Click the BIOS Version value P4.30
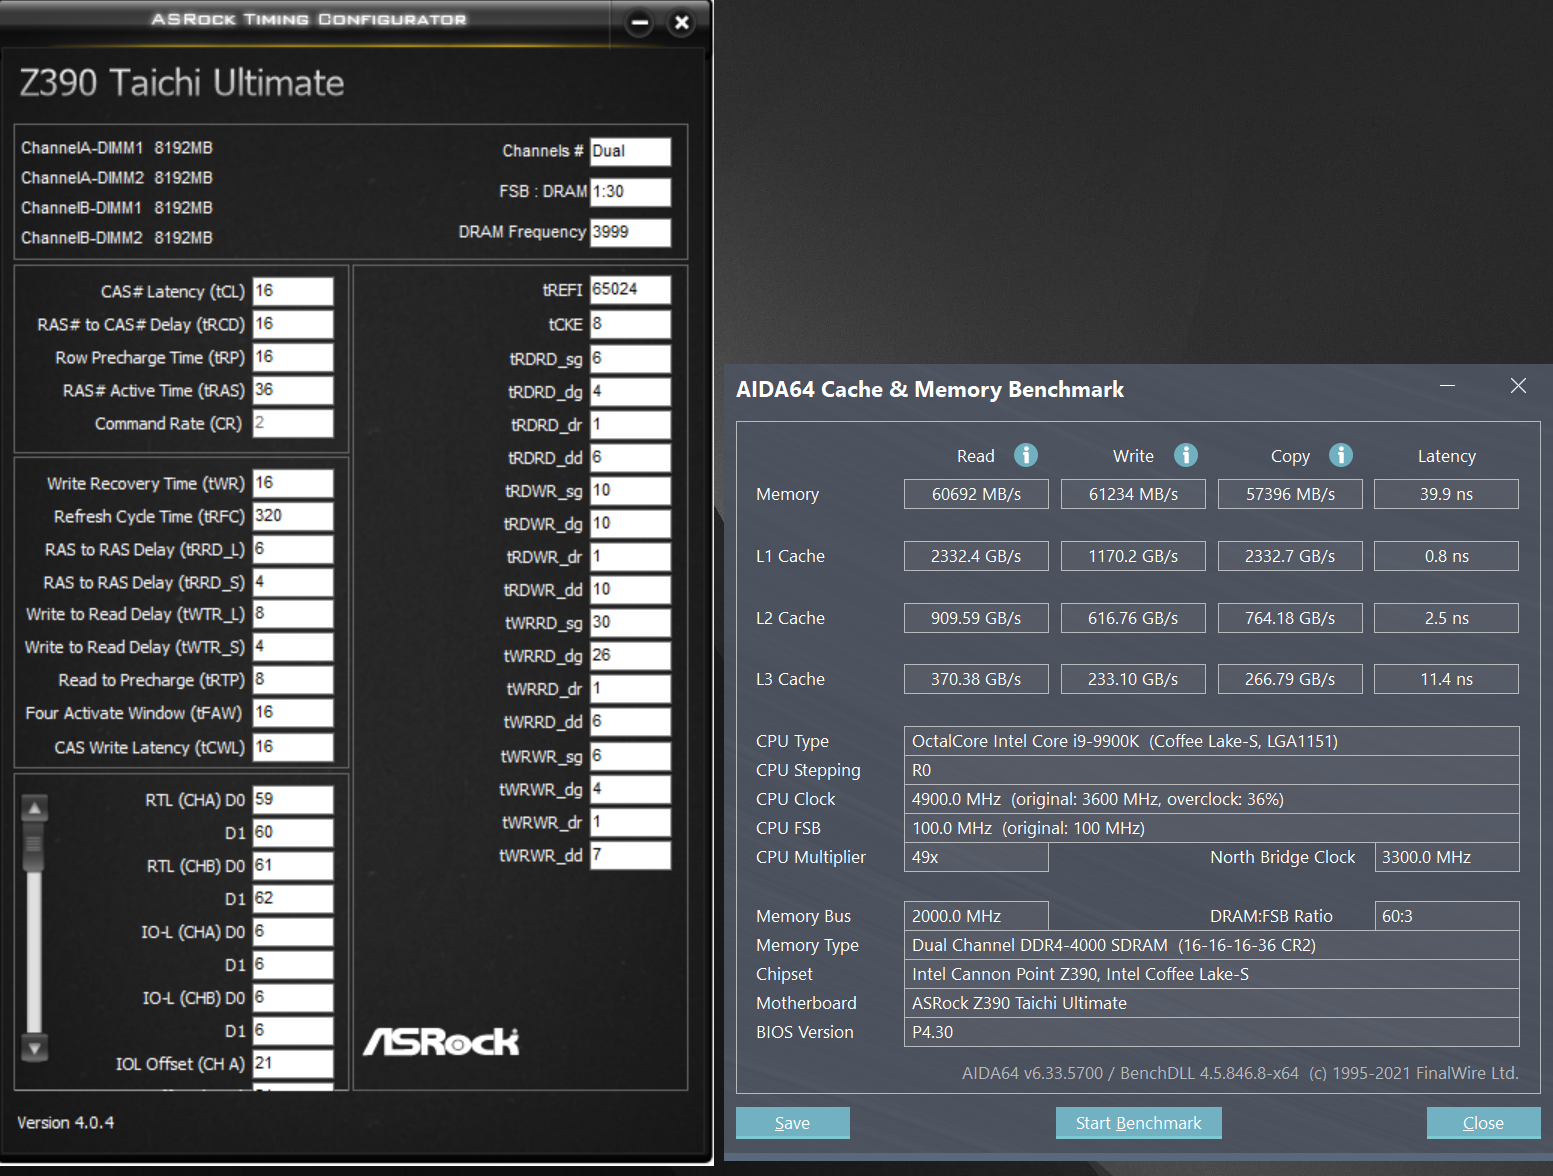Image resolution: width=1553 pixels, height=1176 pixels. [1212, 1032]
